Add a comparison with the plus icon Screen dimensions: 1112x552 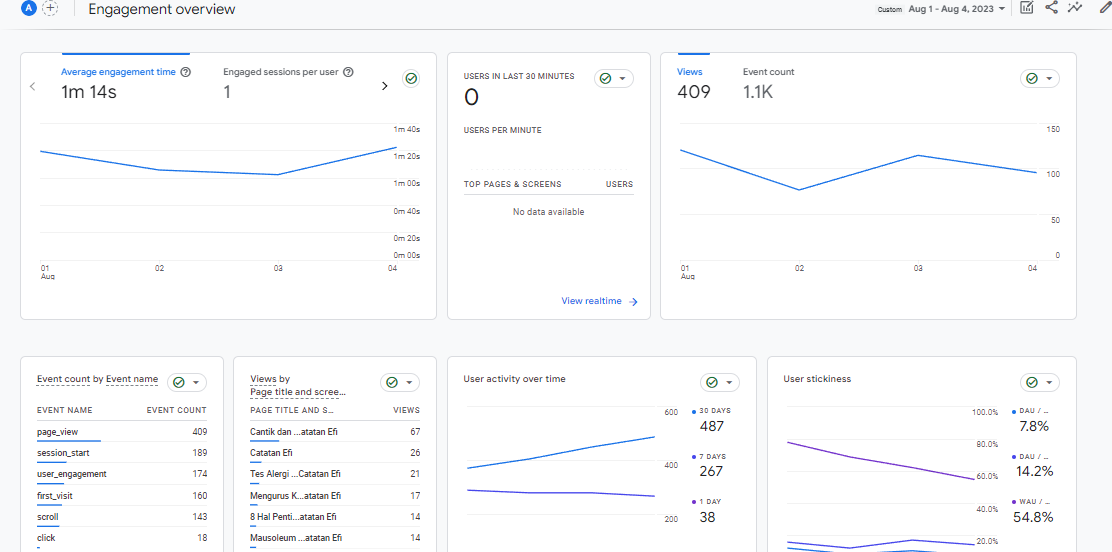(x=50, y=8)
